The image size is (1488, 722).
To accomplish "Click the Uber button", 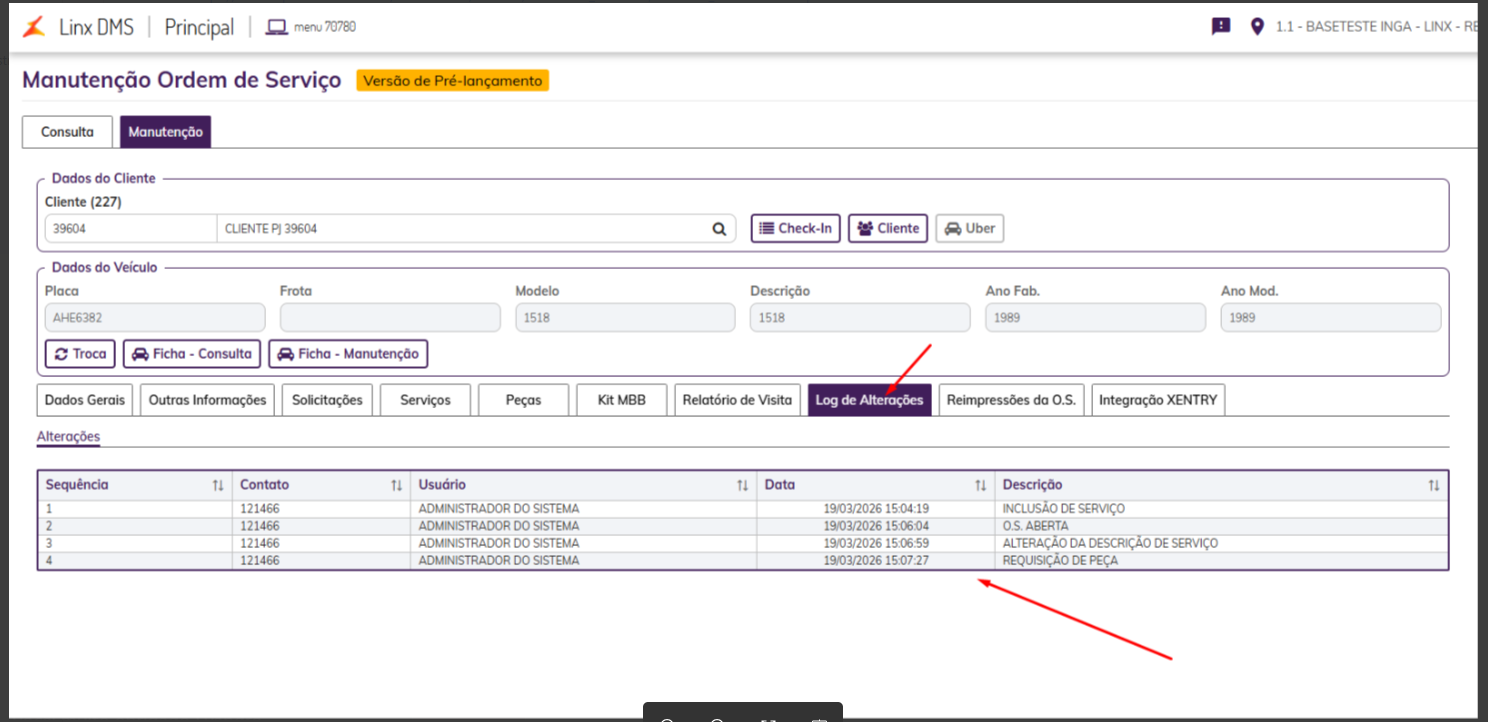I will 970,229.
